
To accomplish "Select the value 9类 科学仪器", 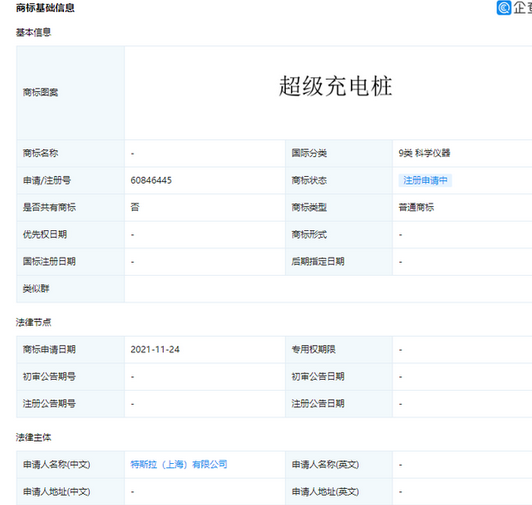I will click(x=424, y=153).
